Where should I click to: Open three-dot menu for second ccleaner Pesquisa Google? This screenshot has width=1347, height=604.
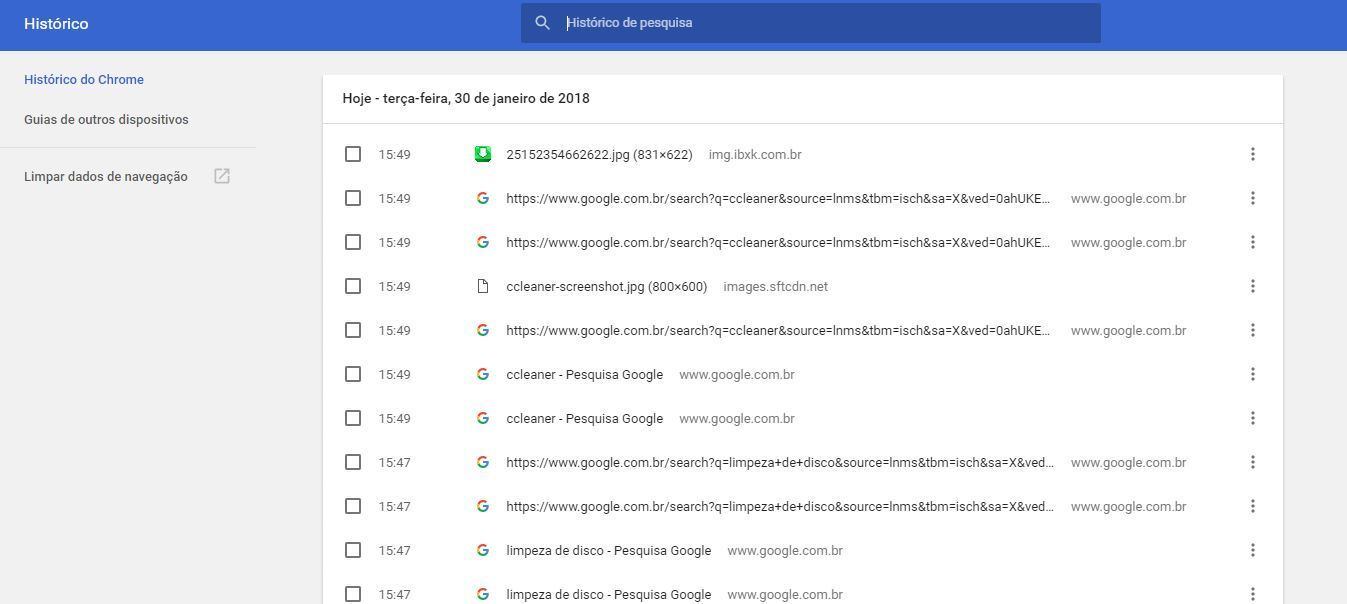[x=1252, y=418]
